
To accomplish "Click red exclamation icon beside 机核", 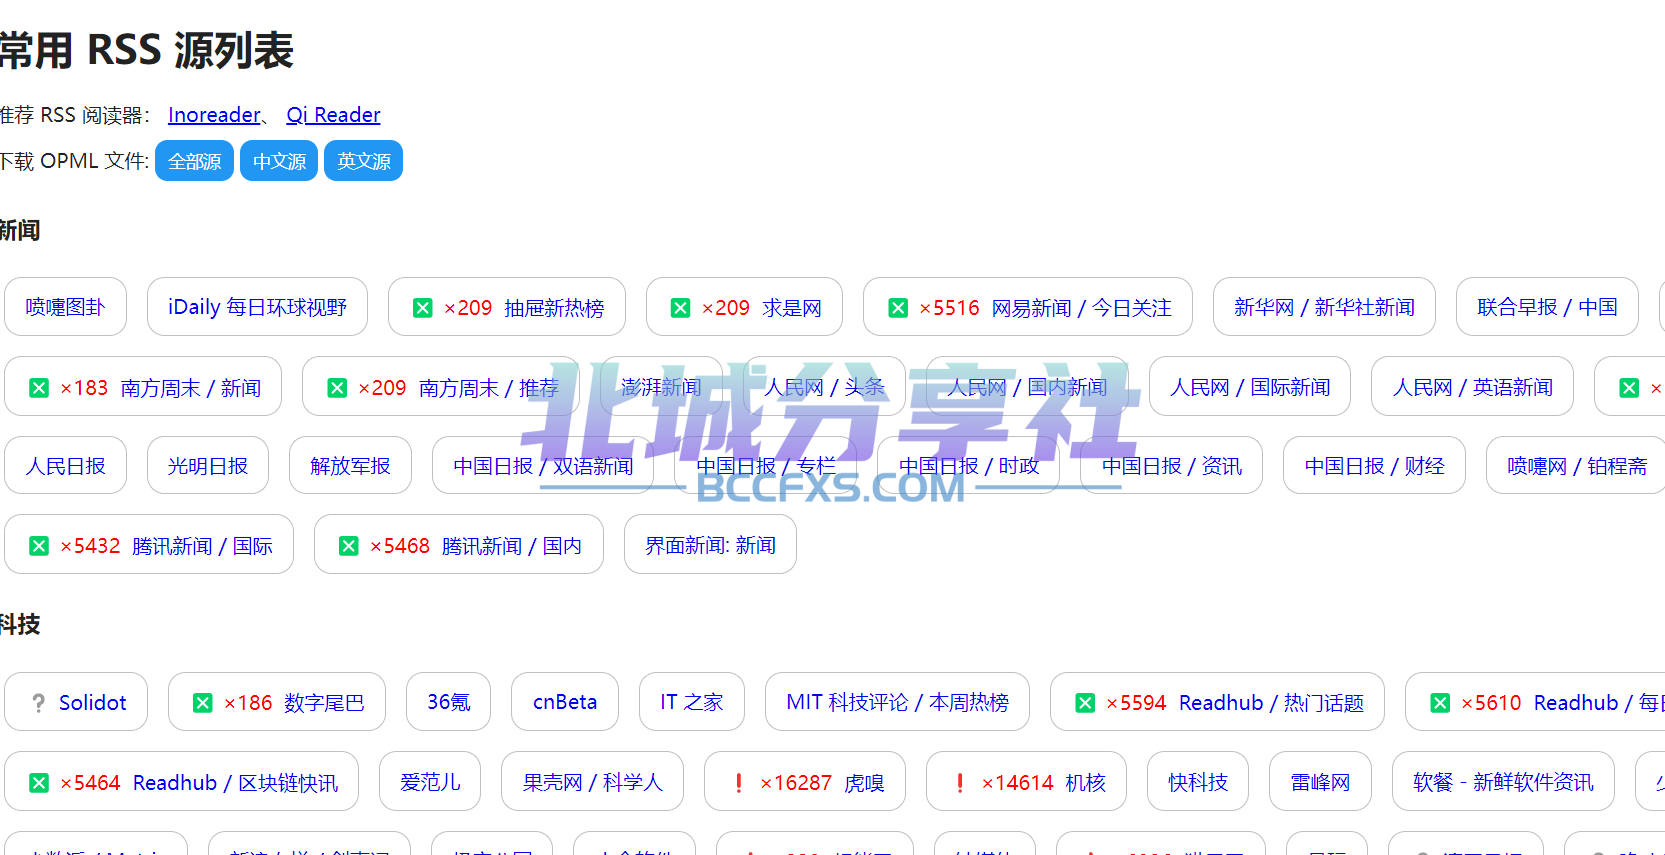I will 961,783.
